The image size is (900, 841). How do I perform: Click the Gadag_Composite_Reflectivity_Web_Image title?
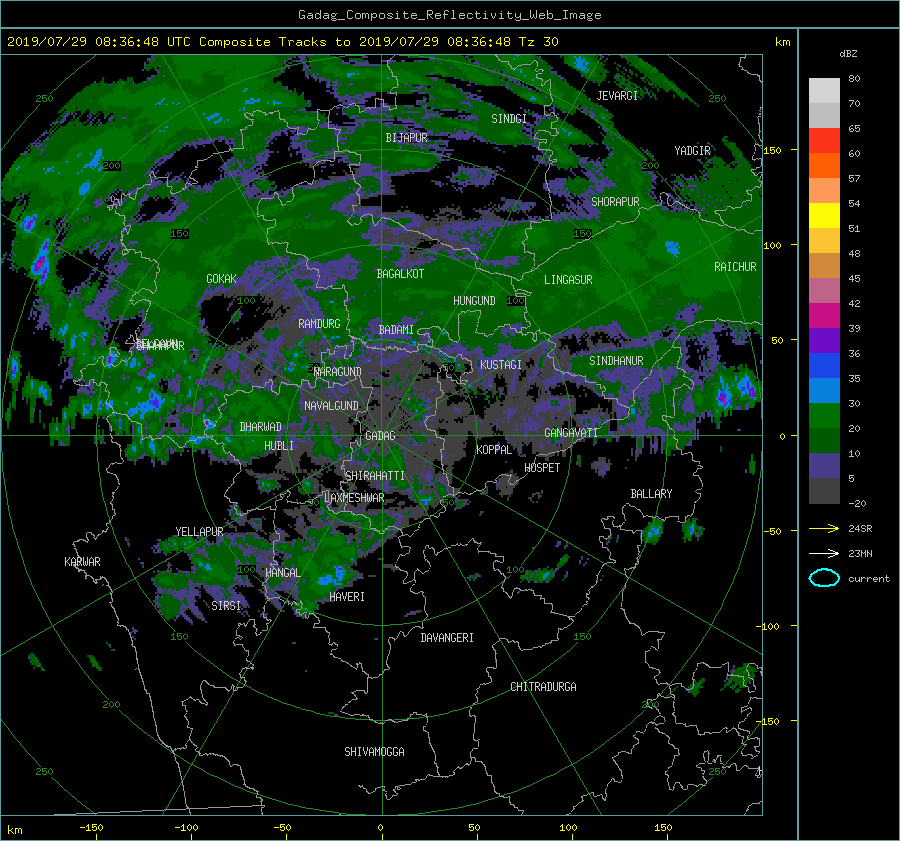pos(449,15)
